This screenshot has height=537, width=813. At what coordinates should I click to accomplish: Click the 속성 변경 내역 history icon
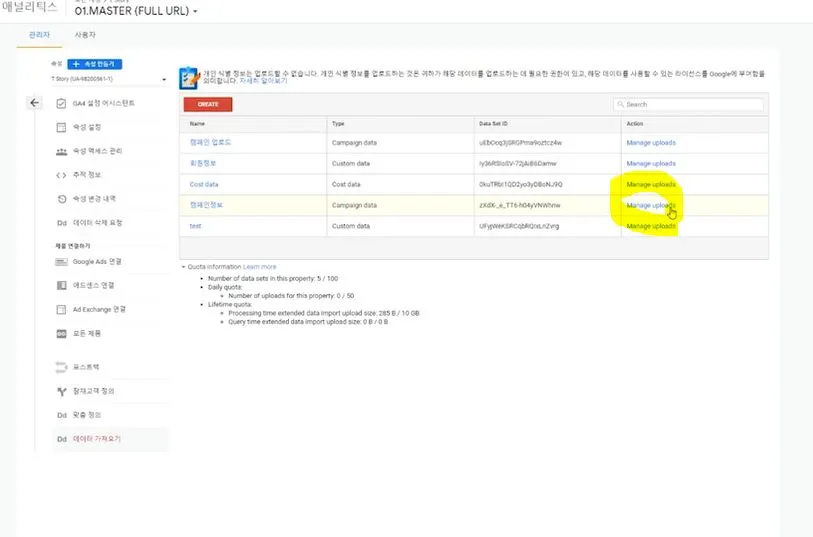(x=61, y=199)
